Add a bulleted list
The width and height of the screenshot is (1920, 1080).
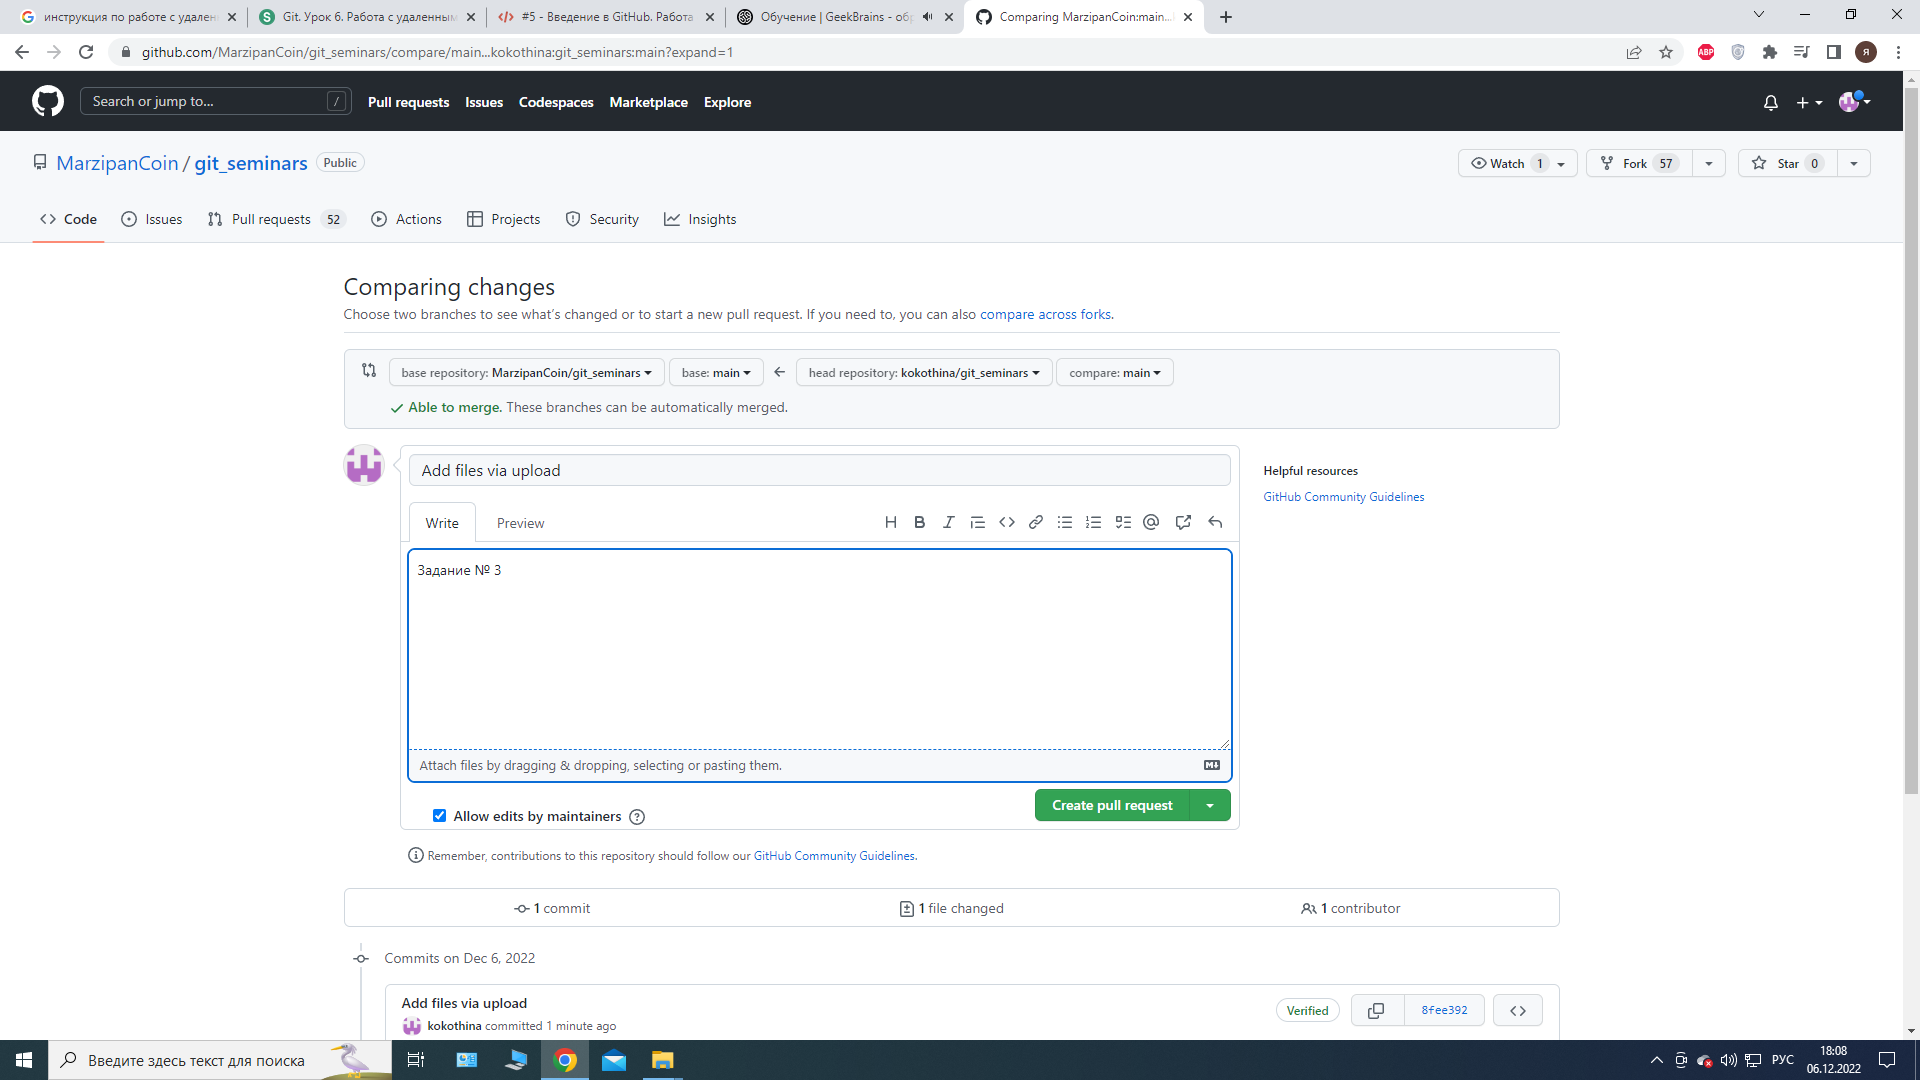coord(1065,522)
